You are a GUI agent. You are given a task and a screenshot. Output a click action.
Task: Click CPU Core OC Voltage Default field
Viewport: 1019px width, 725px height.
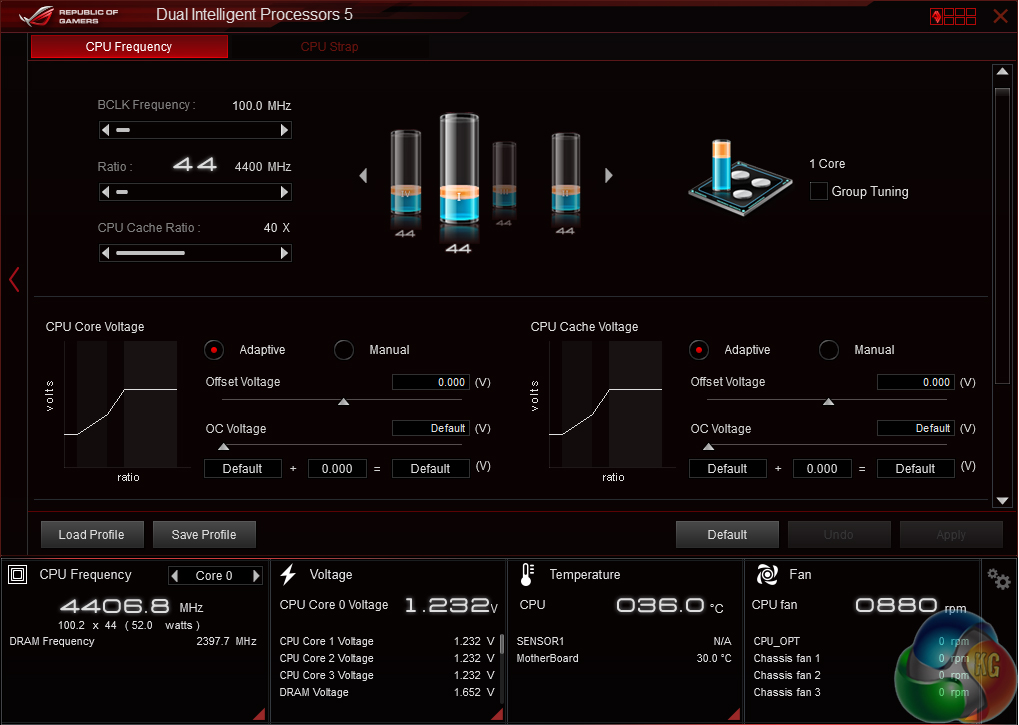coord(431,428)
